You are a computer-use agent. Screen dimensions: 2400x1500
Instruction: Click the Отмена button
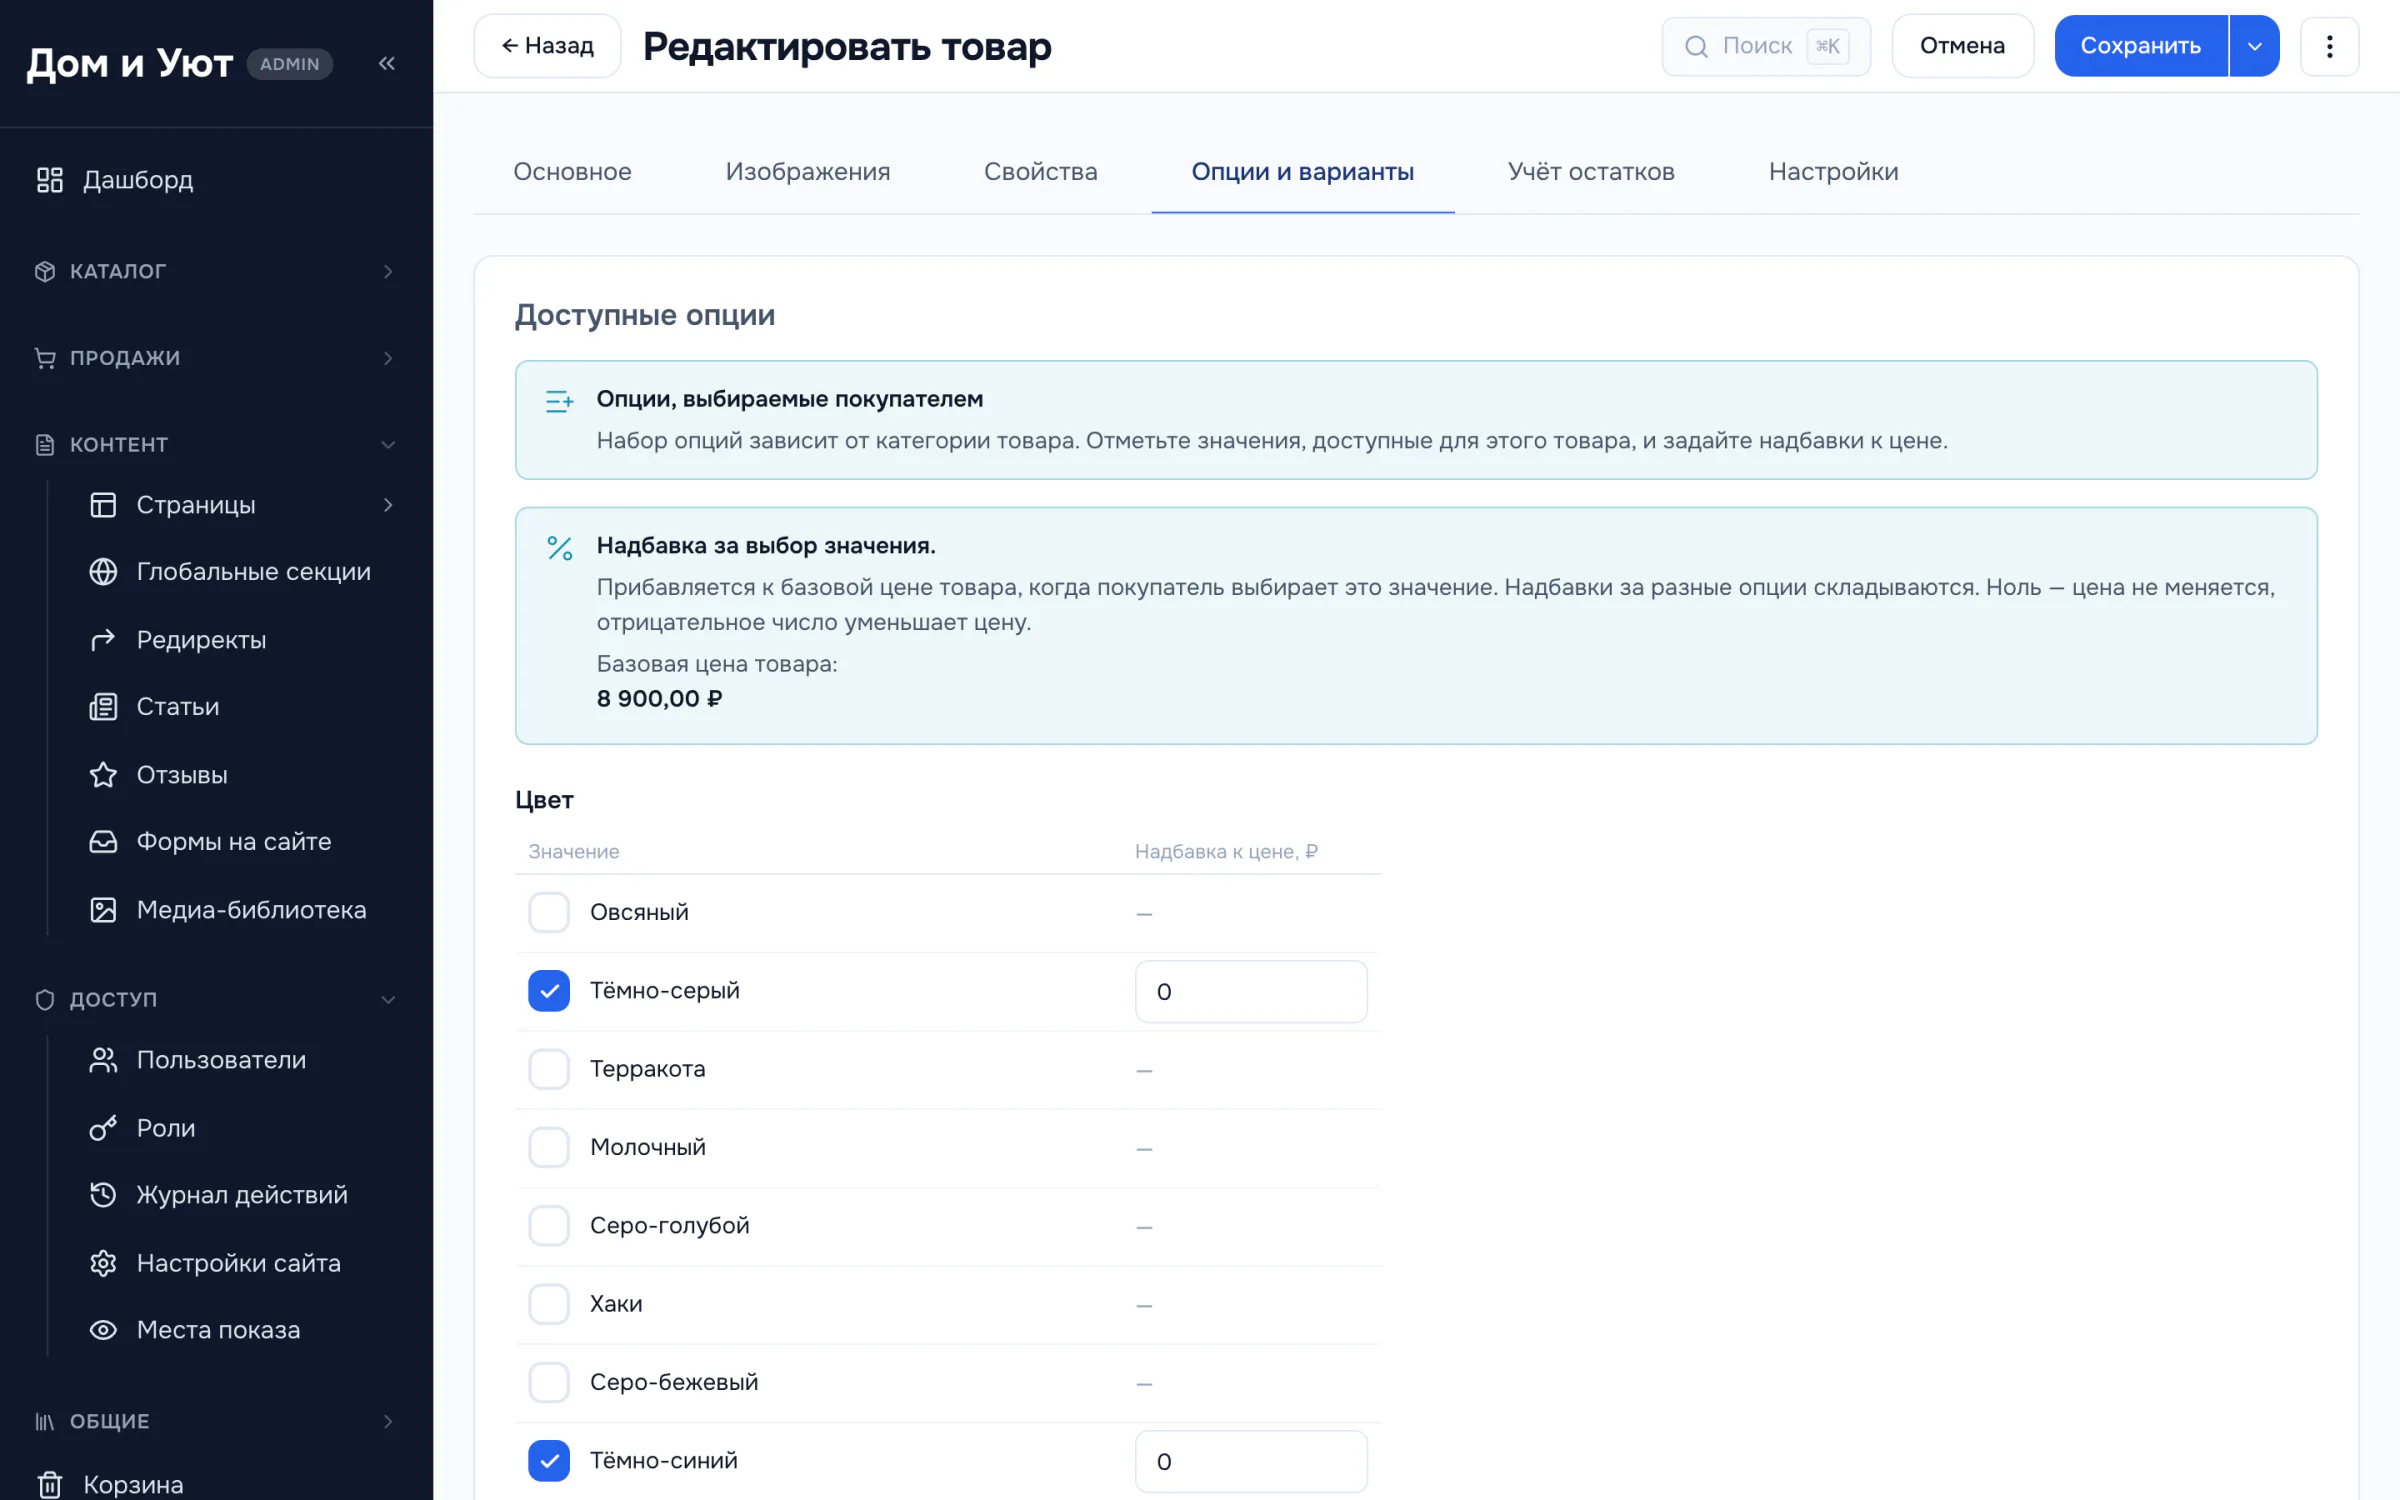click(1962, 46)
